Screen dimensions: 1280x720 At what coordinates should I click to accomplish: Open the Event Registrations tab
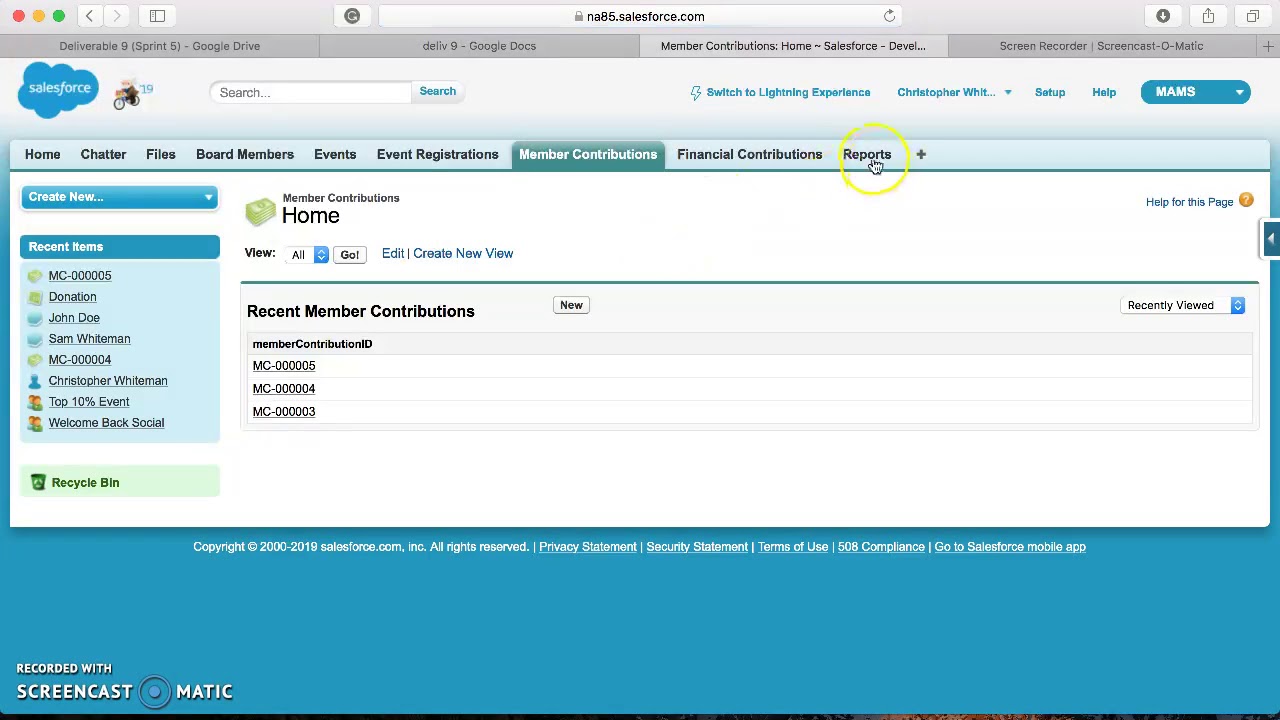pos(437,155)
